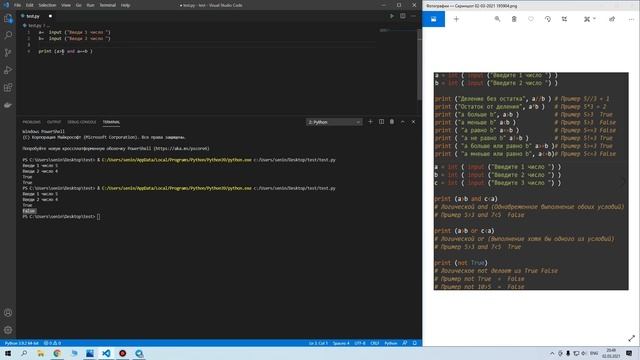Change file encoding UTF-8 in status bar
The width and height of the screenshot is (640, 360).
click(x=360, y=343)
